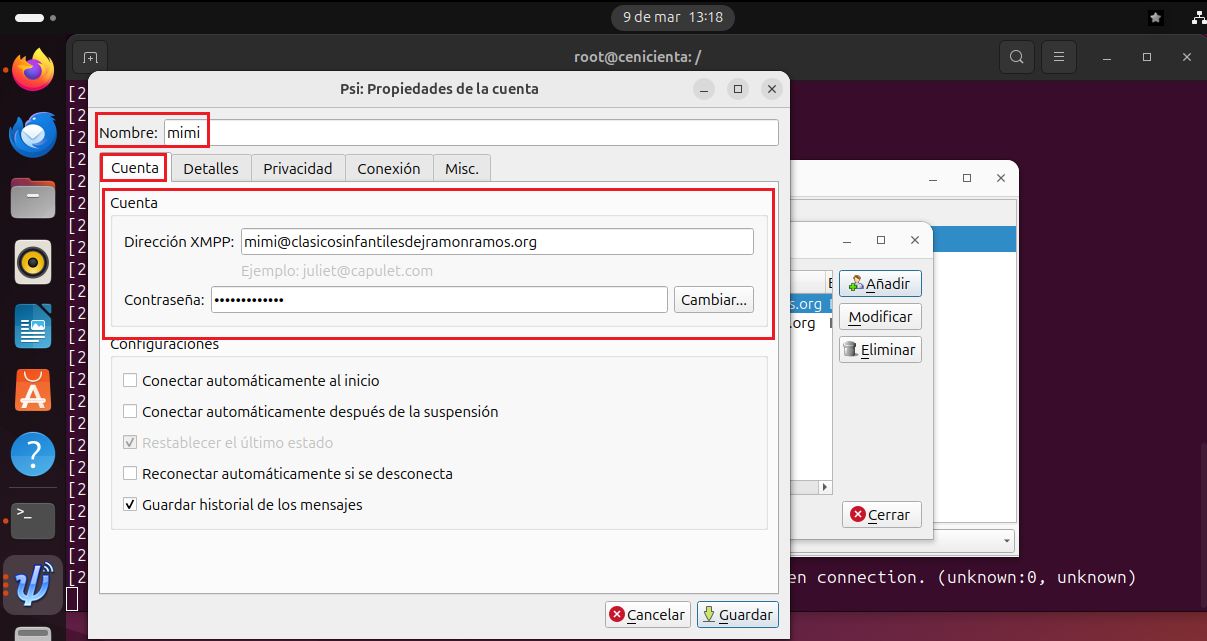
Task: Launch Firefox from the dock
Action: (31, 70)
